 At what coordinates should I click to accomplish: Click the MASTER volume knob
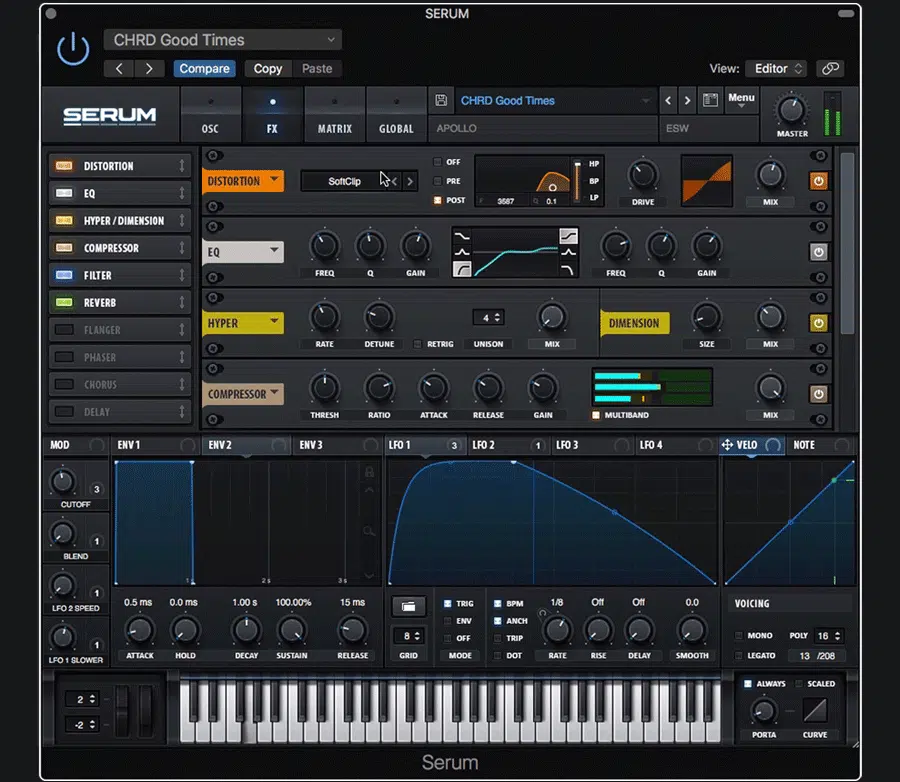coord(792,110)
